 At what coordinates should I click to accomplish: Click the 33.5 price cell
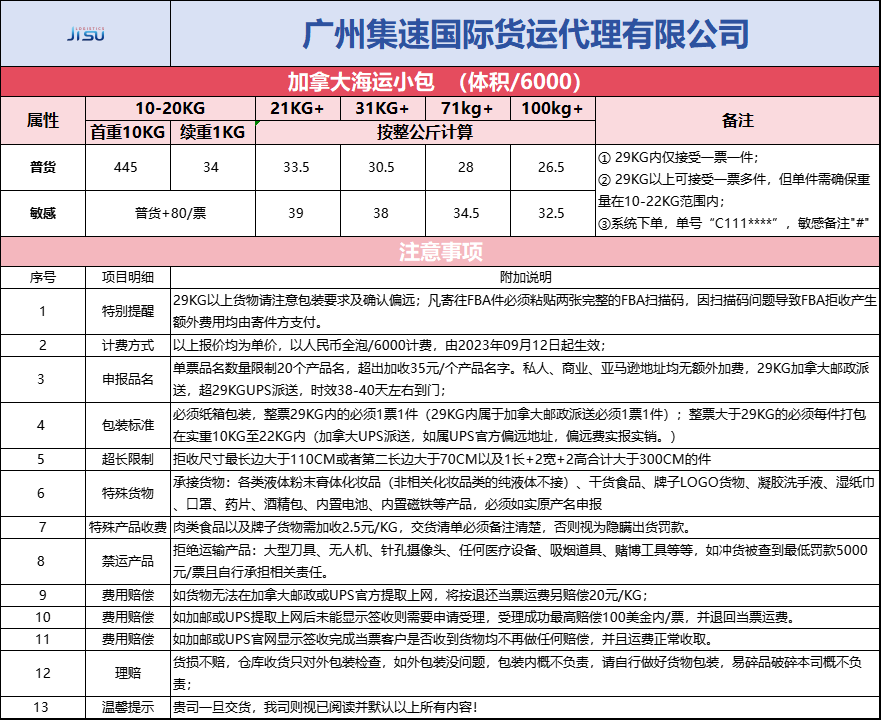point(298,167)
